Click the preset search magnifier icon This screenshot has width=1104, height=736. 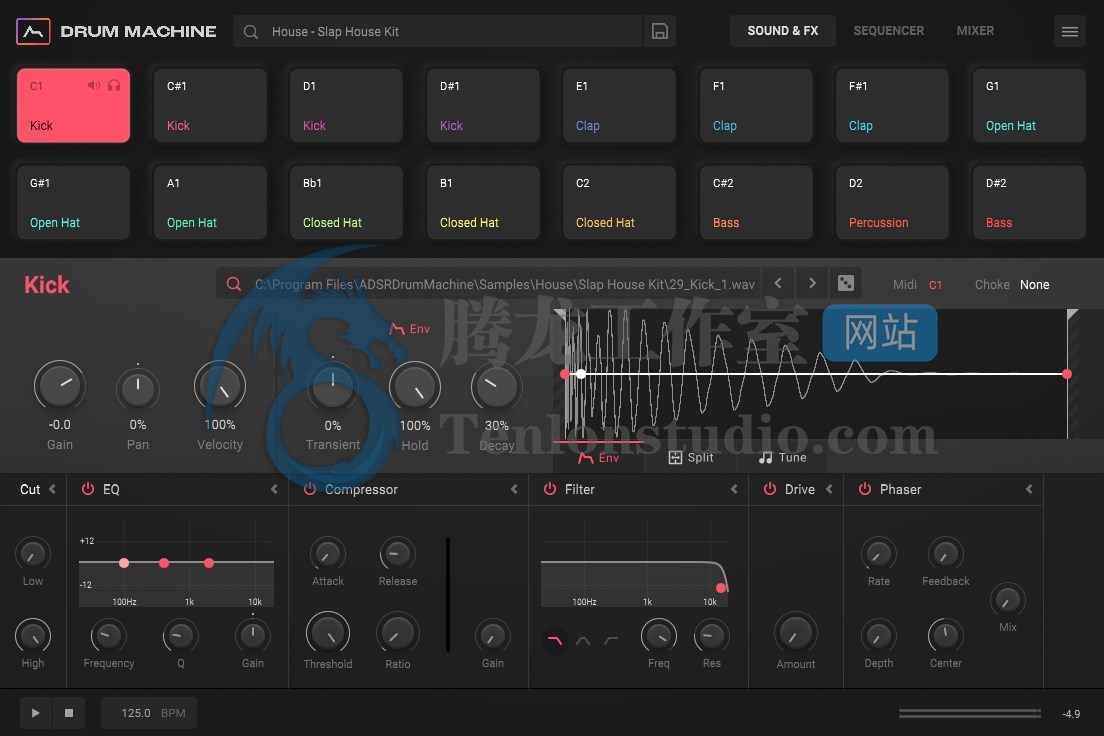[x=251, y=32]
